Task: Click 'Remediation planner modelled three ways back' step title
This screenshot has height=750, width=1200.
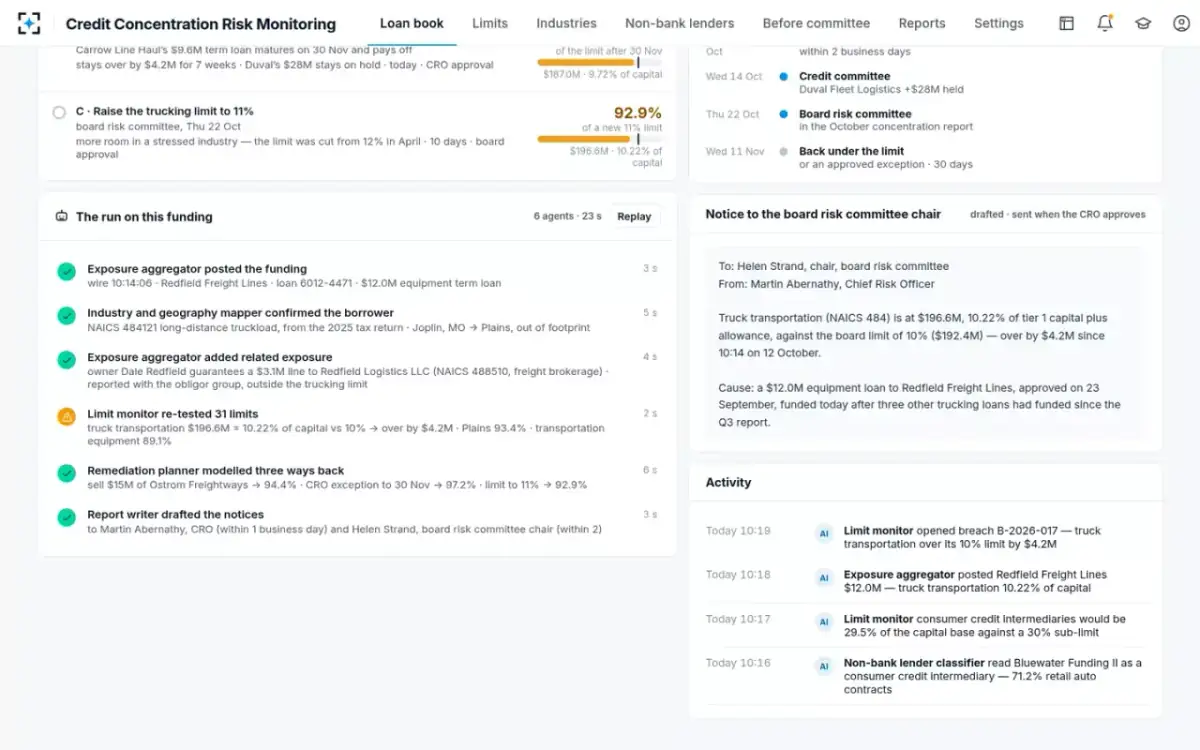Action: pyautogui.click(x=216, y=470)
